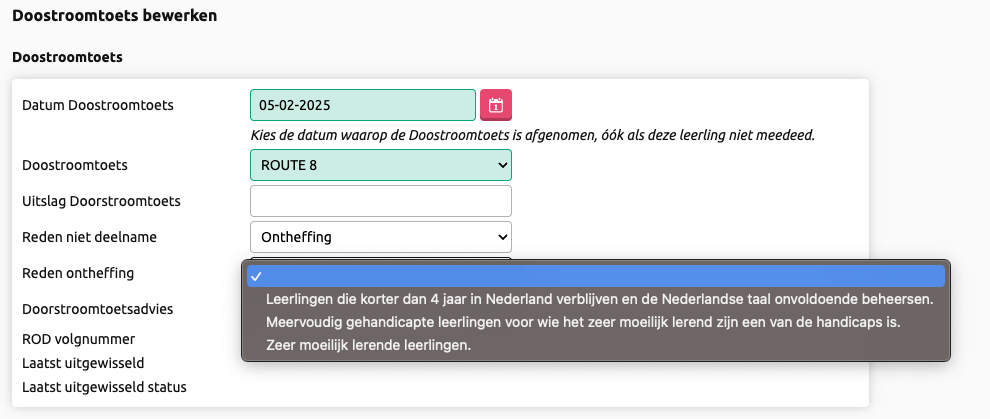The height and width of the screenshot is (419, 990).
Task: Open the Doostroomtoets ROUTE 8 dropdown
Action: 381,165
